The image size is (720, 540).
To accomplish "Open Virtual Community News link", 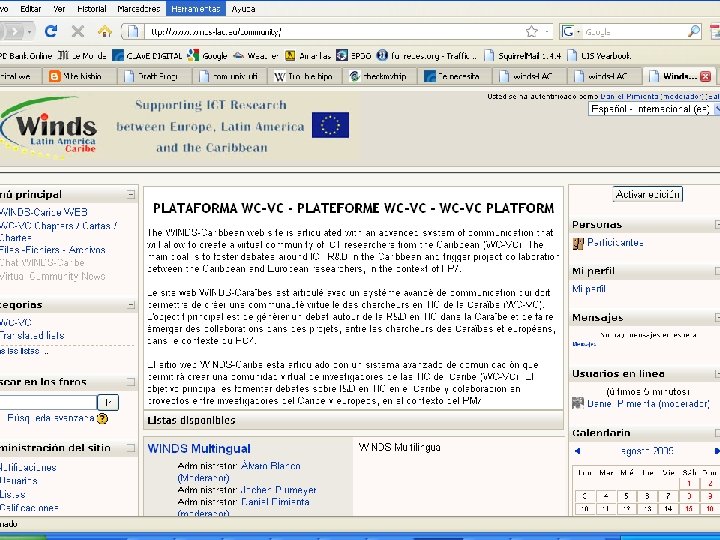I will click(53, 276).
